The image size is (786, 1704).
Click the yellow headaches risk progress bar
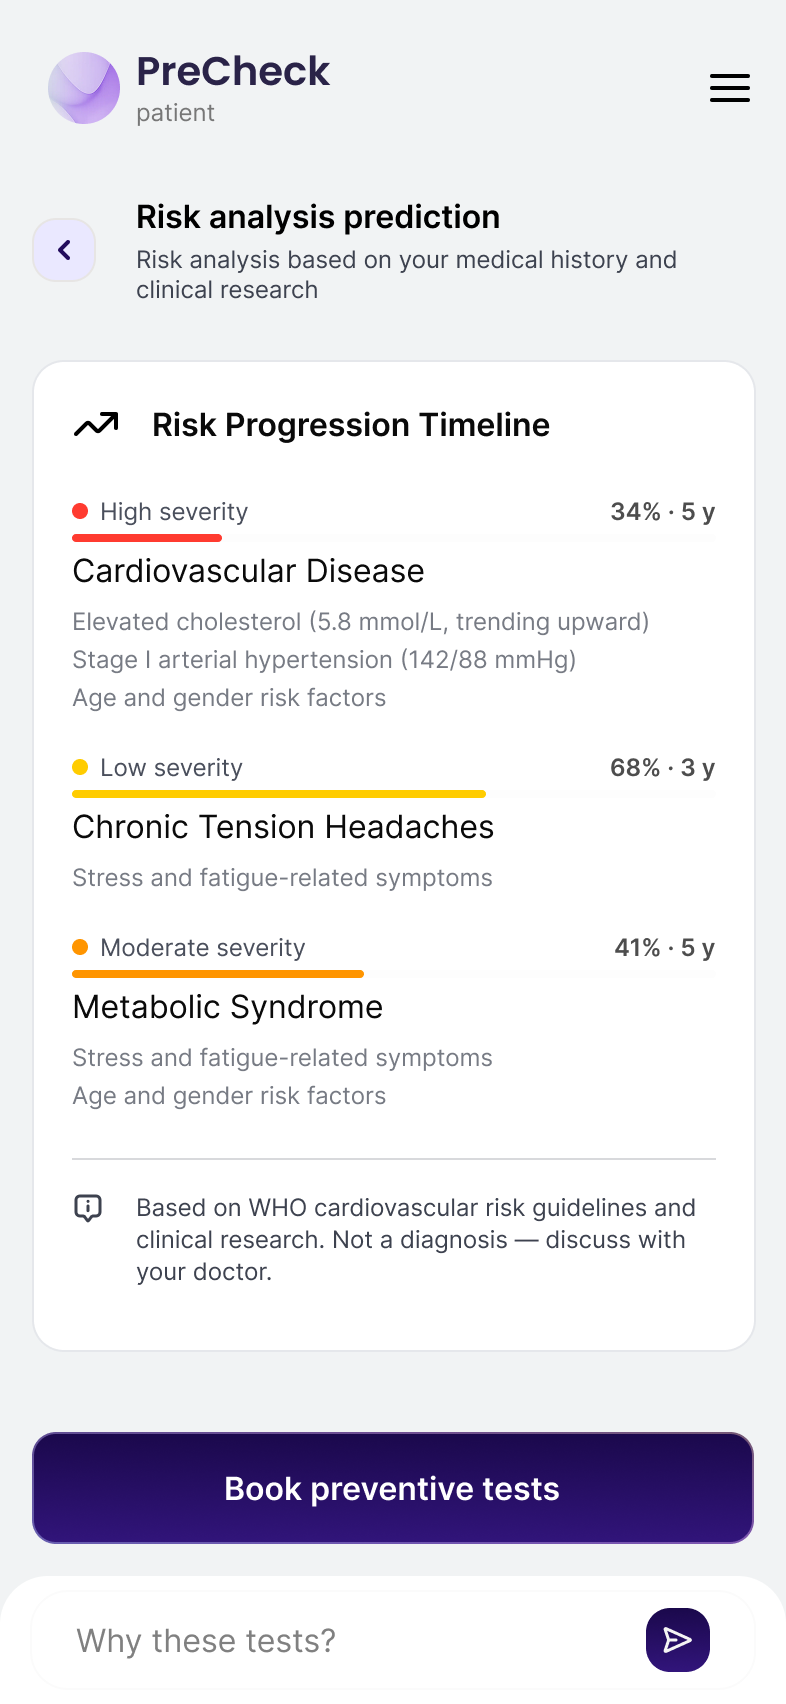(279, 794)
